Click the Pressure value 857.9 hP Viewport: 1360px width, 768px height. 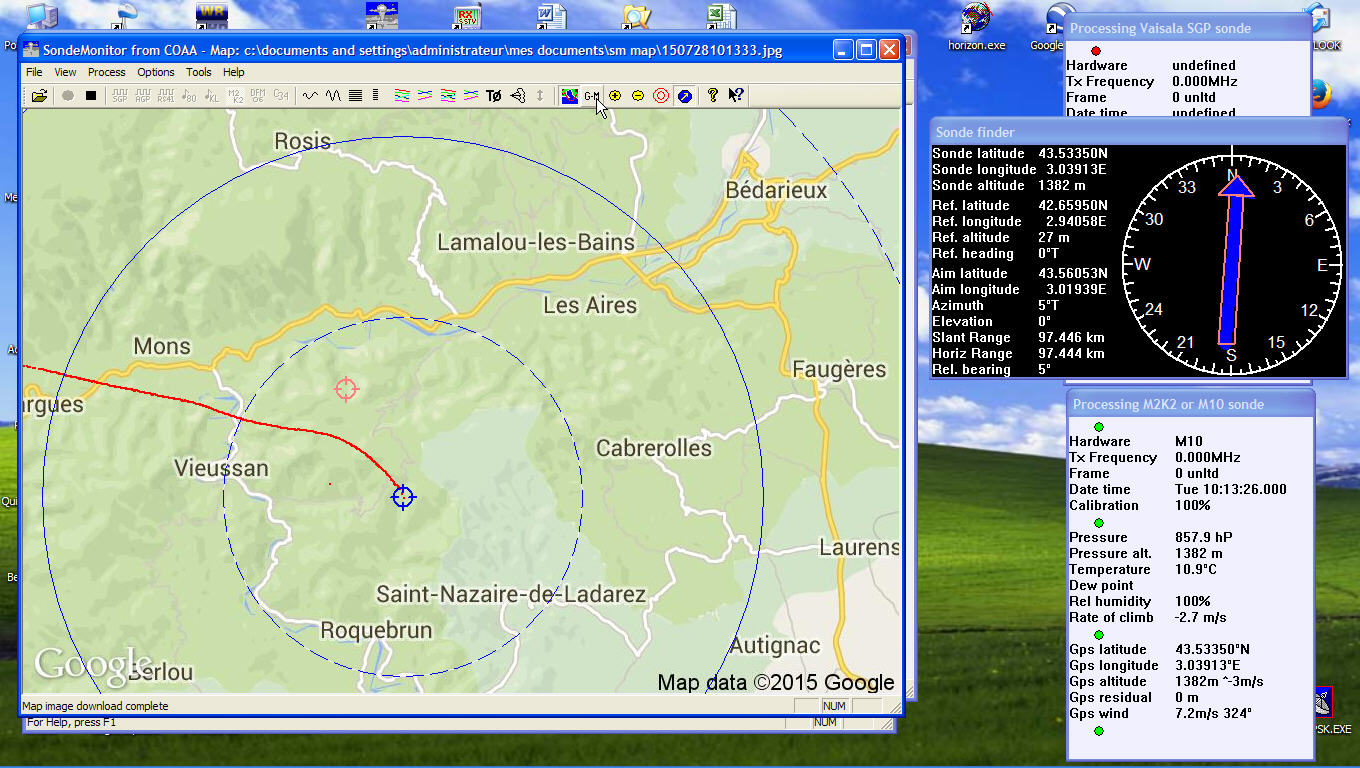pos(1204,537)
